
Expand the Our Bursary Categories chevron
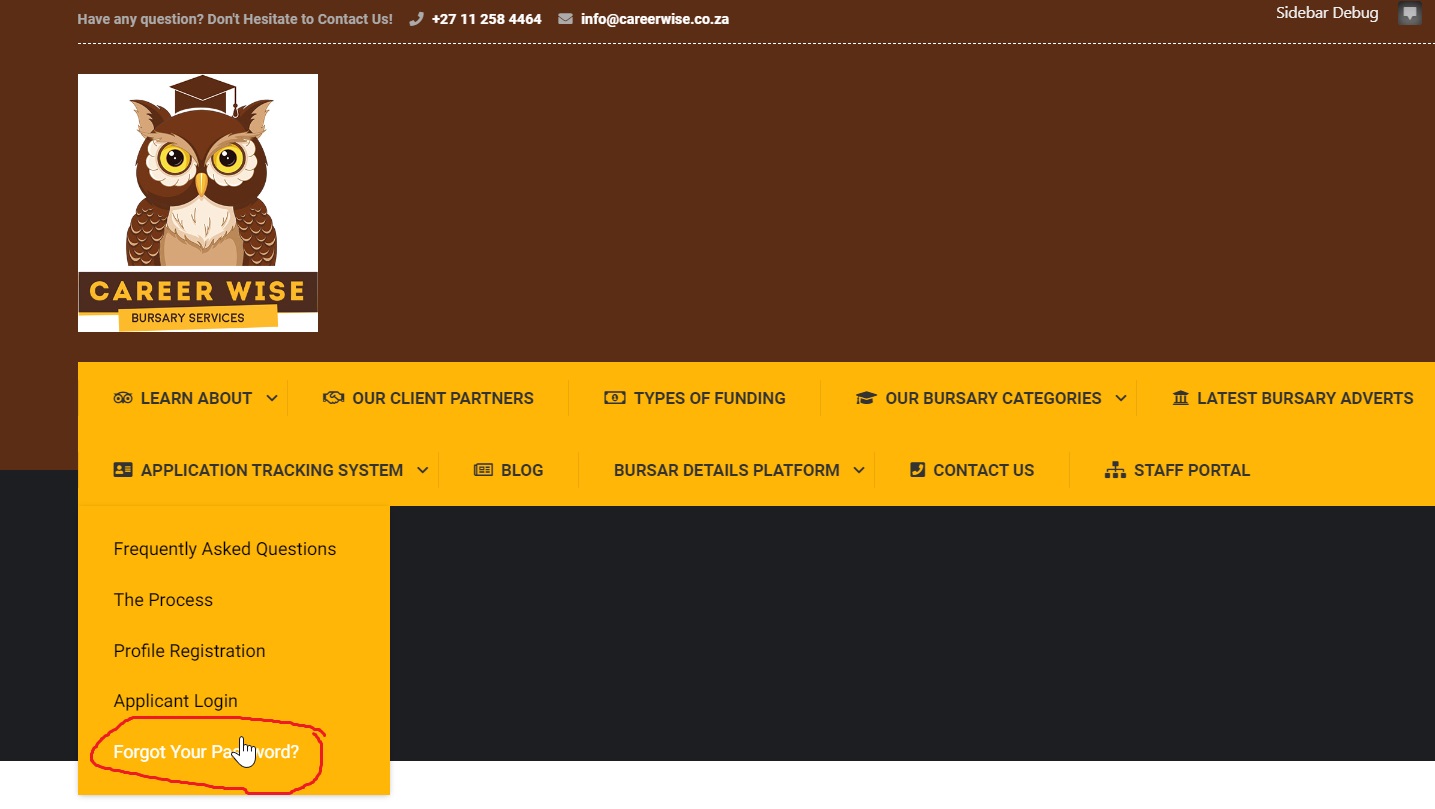[x=1121, y=398]
